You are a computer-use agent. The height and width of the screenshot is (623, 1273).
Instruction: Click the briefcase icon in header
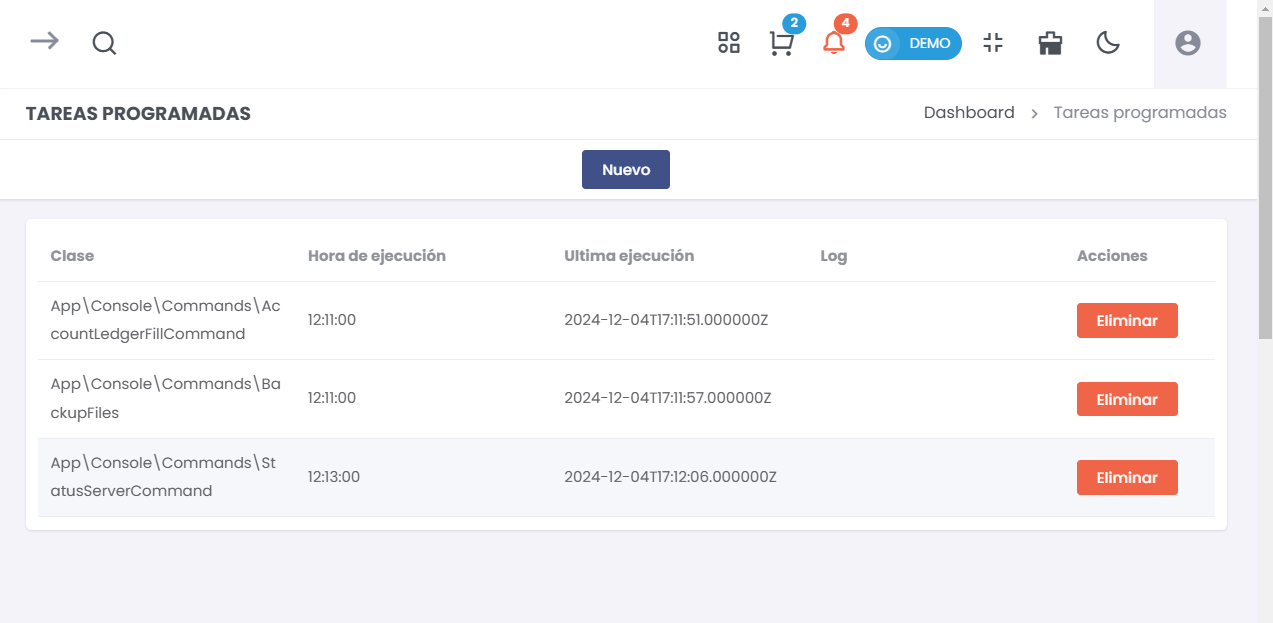click(1050, 43)
